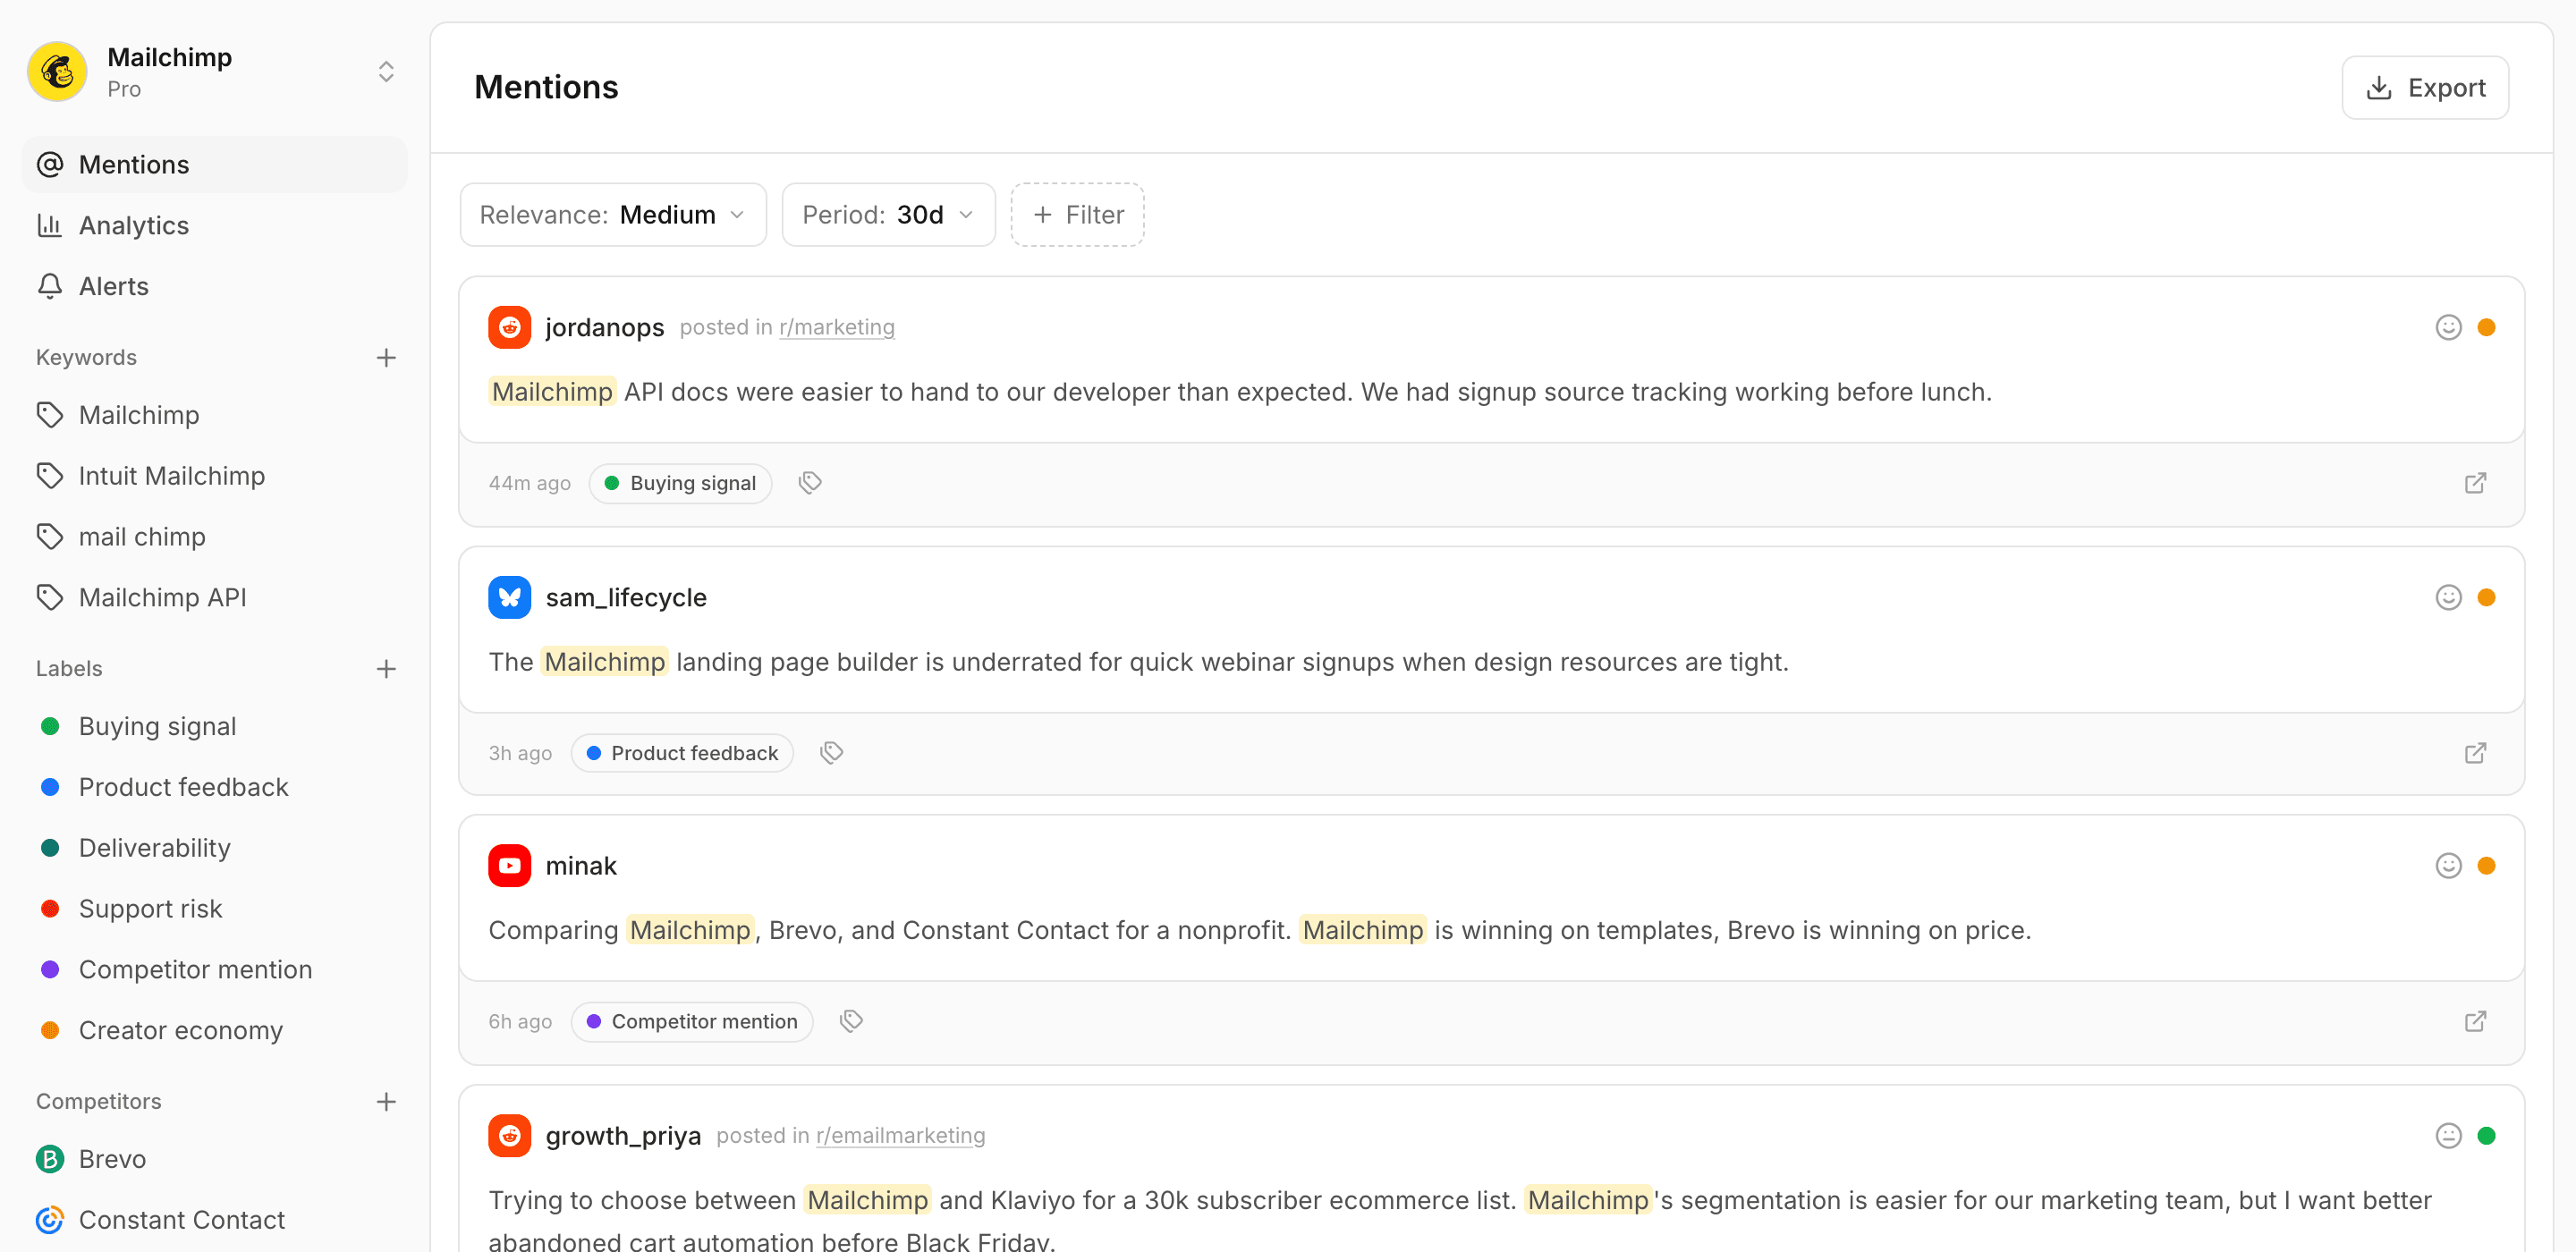Screen dimensions: 2576x1252
Task: Click the 6h ago timestamp
Action: pos(520,1022)
